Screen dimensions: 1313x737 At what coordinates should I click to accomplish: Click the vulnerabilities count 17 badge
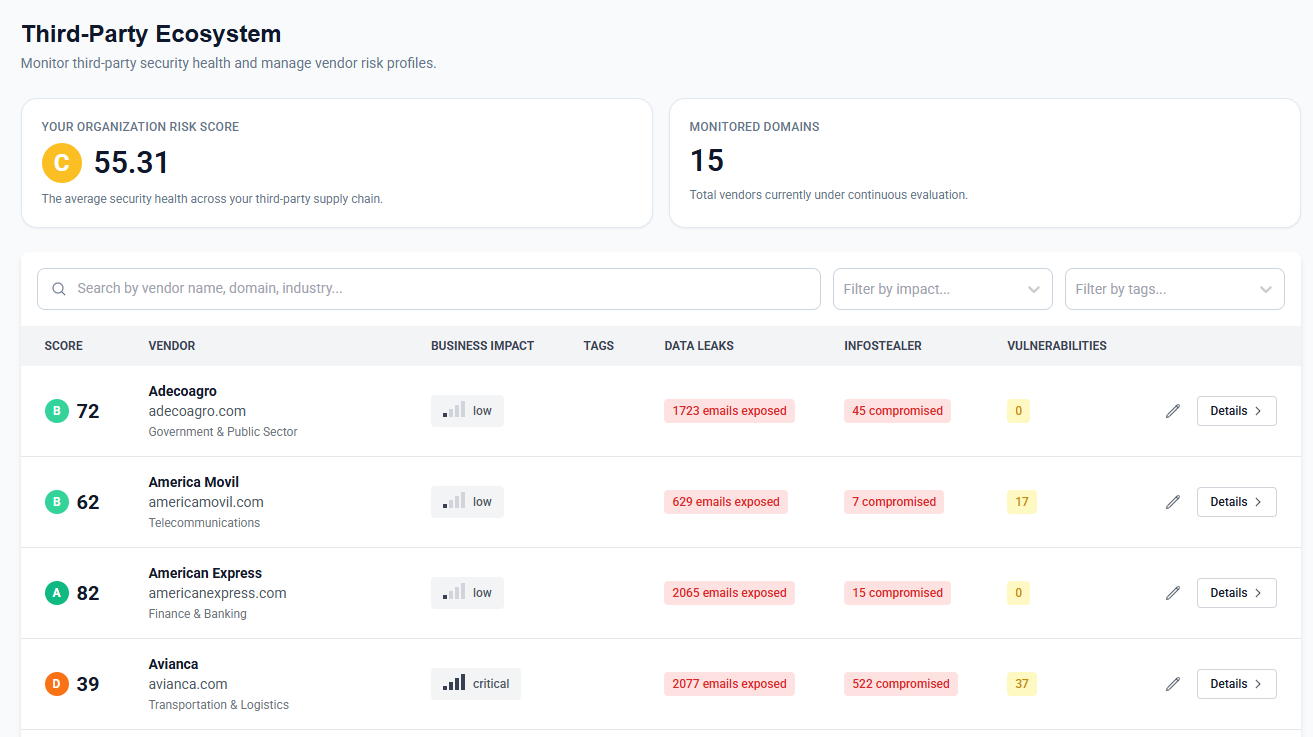(1021, 502)
